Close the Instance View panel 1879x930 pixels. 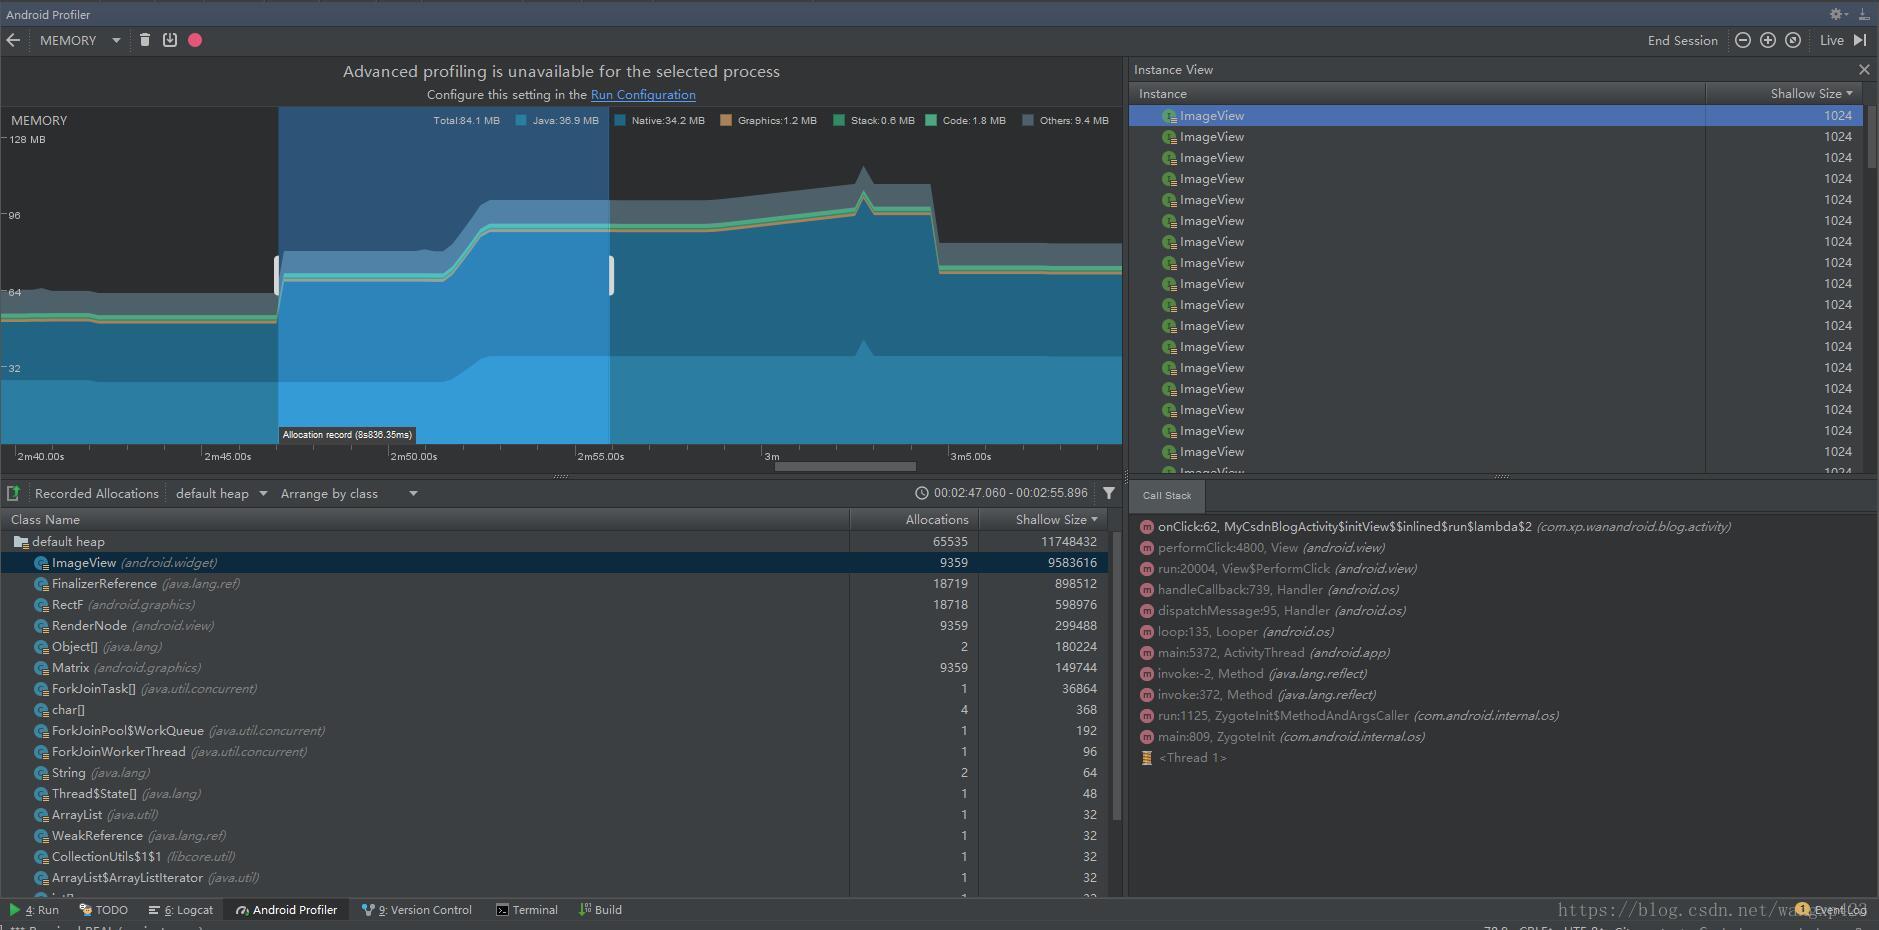1864,69
